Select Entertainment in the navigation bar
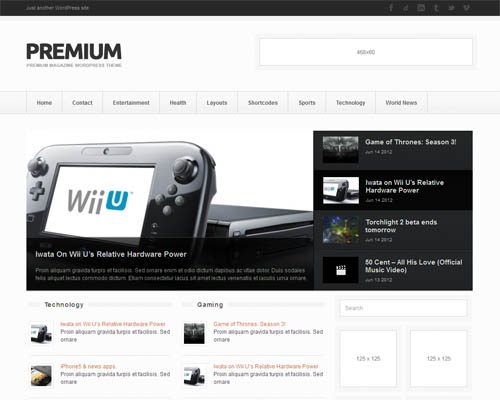 click(131, 103)
